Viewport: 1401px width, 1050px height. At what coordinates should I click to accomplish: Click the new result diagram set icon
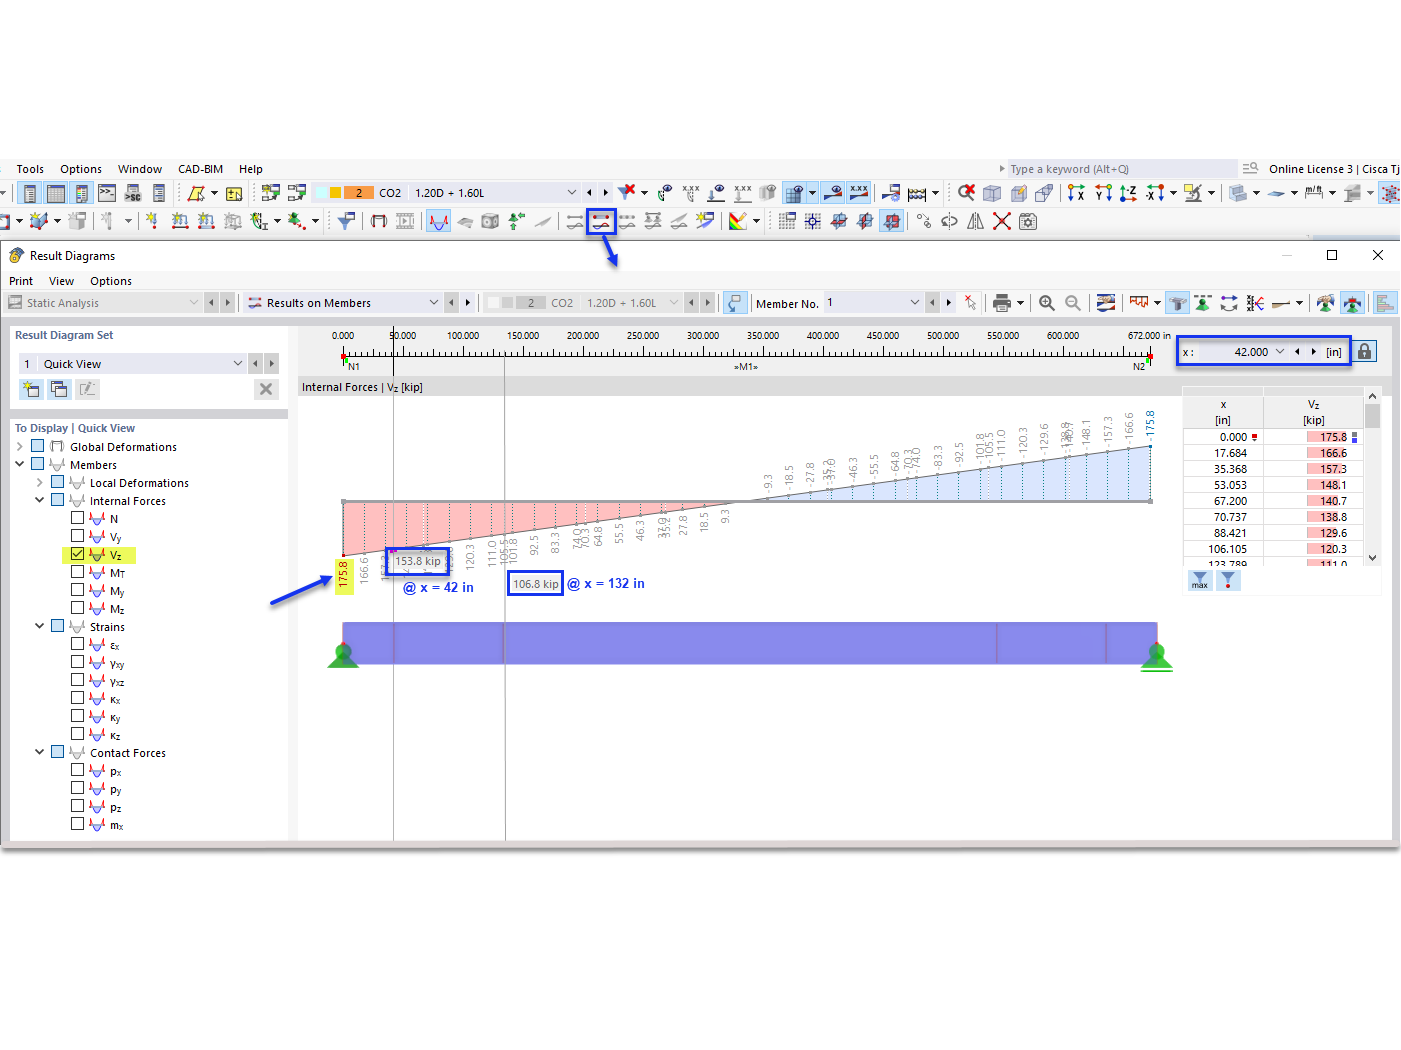coord(30,389)
